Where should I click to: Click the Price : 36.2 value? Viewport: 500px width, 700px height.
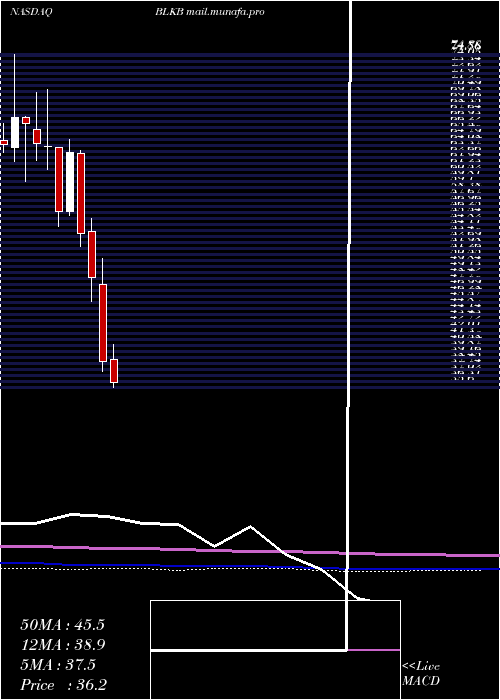tap(63, 685)
